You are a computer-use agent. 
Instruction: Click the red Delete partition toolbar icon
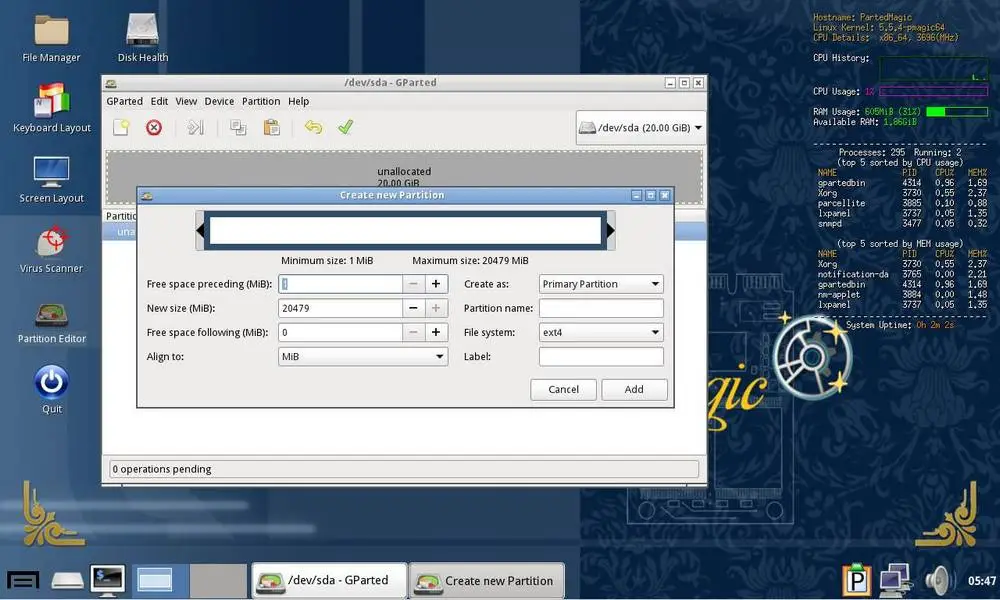tap(154, 128)
